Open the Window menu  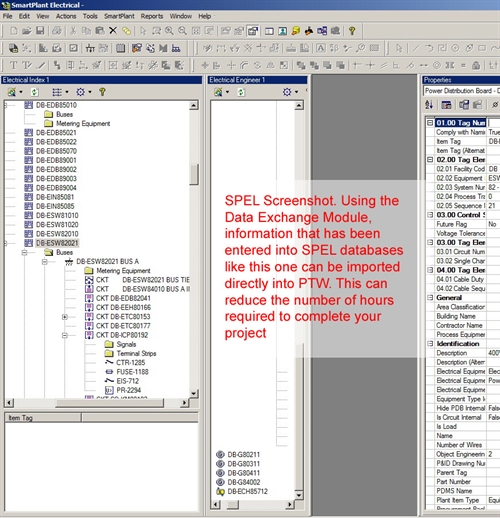181,16
